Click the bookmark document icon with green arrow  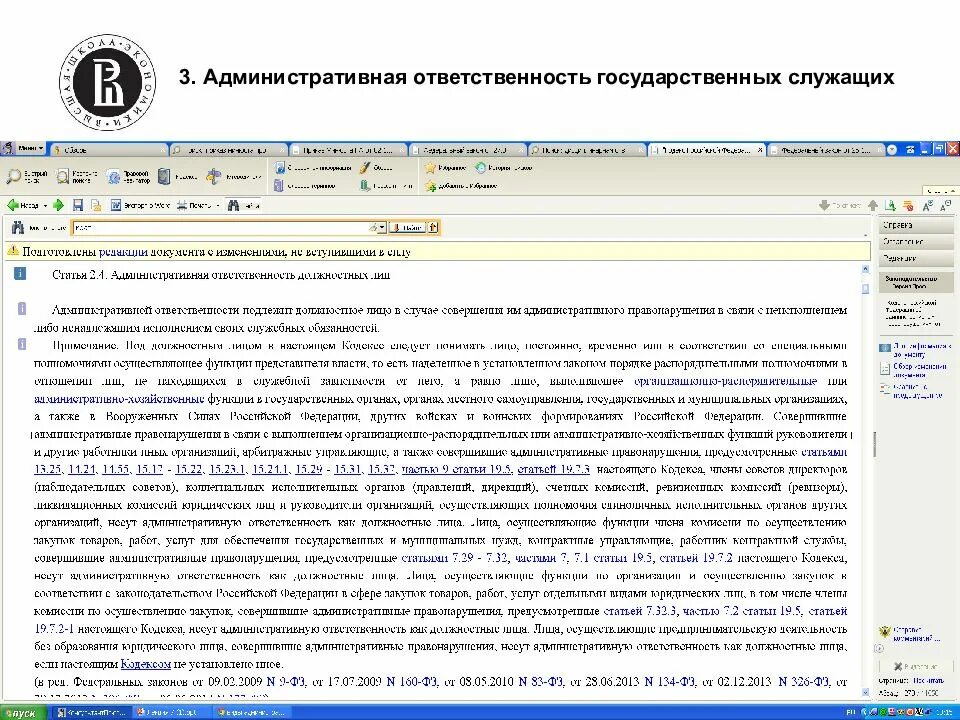[890, 206]
